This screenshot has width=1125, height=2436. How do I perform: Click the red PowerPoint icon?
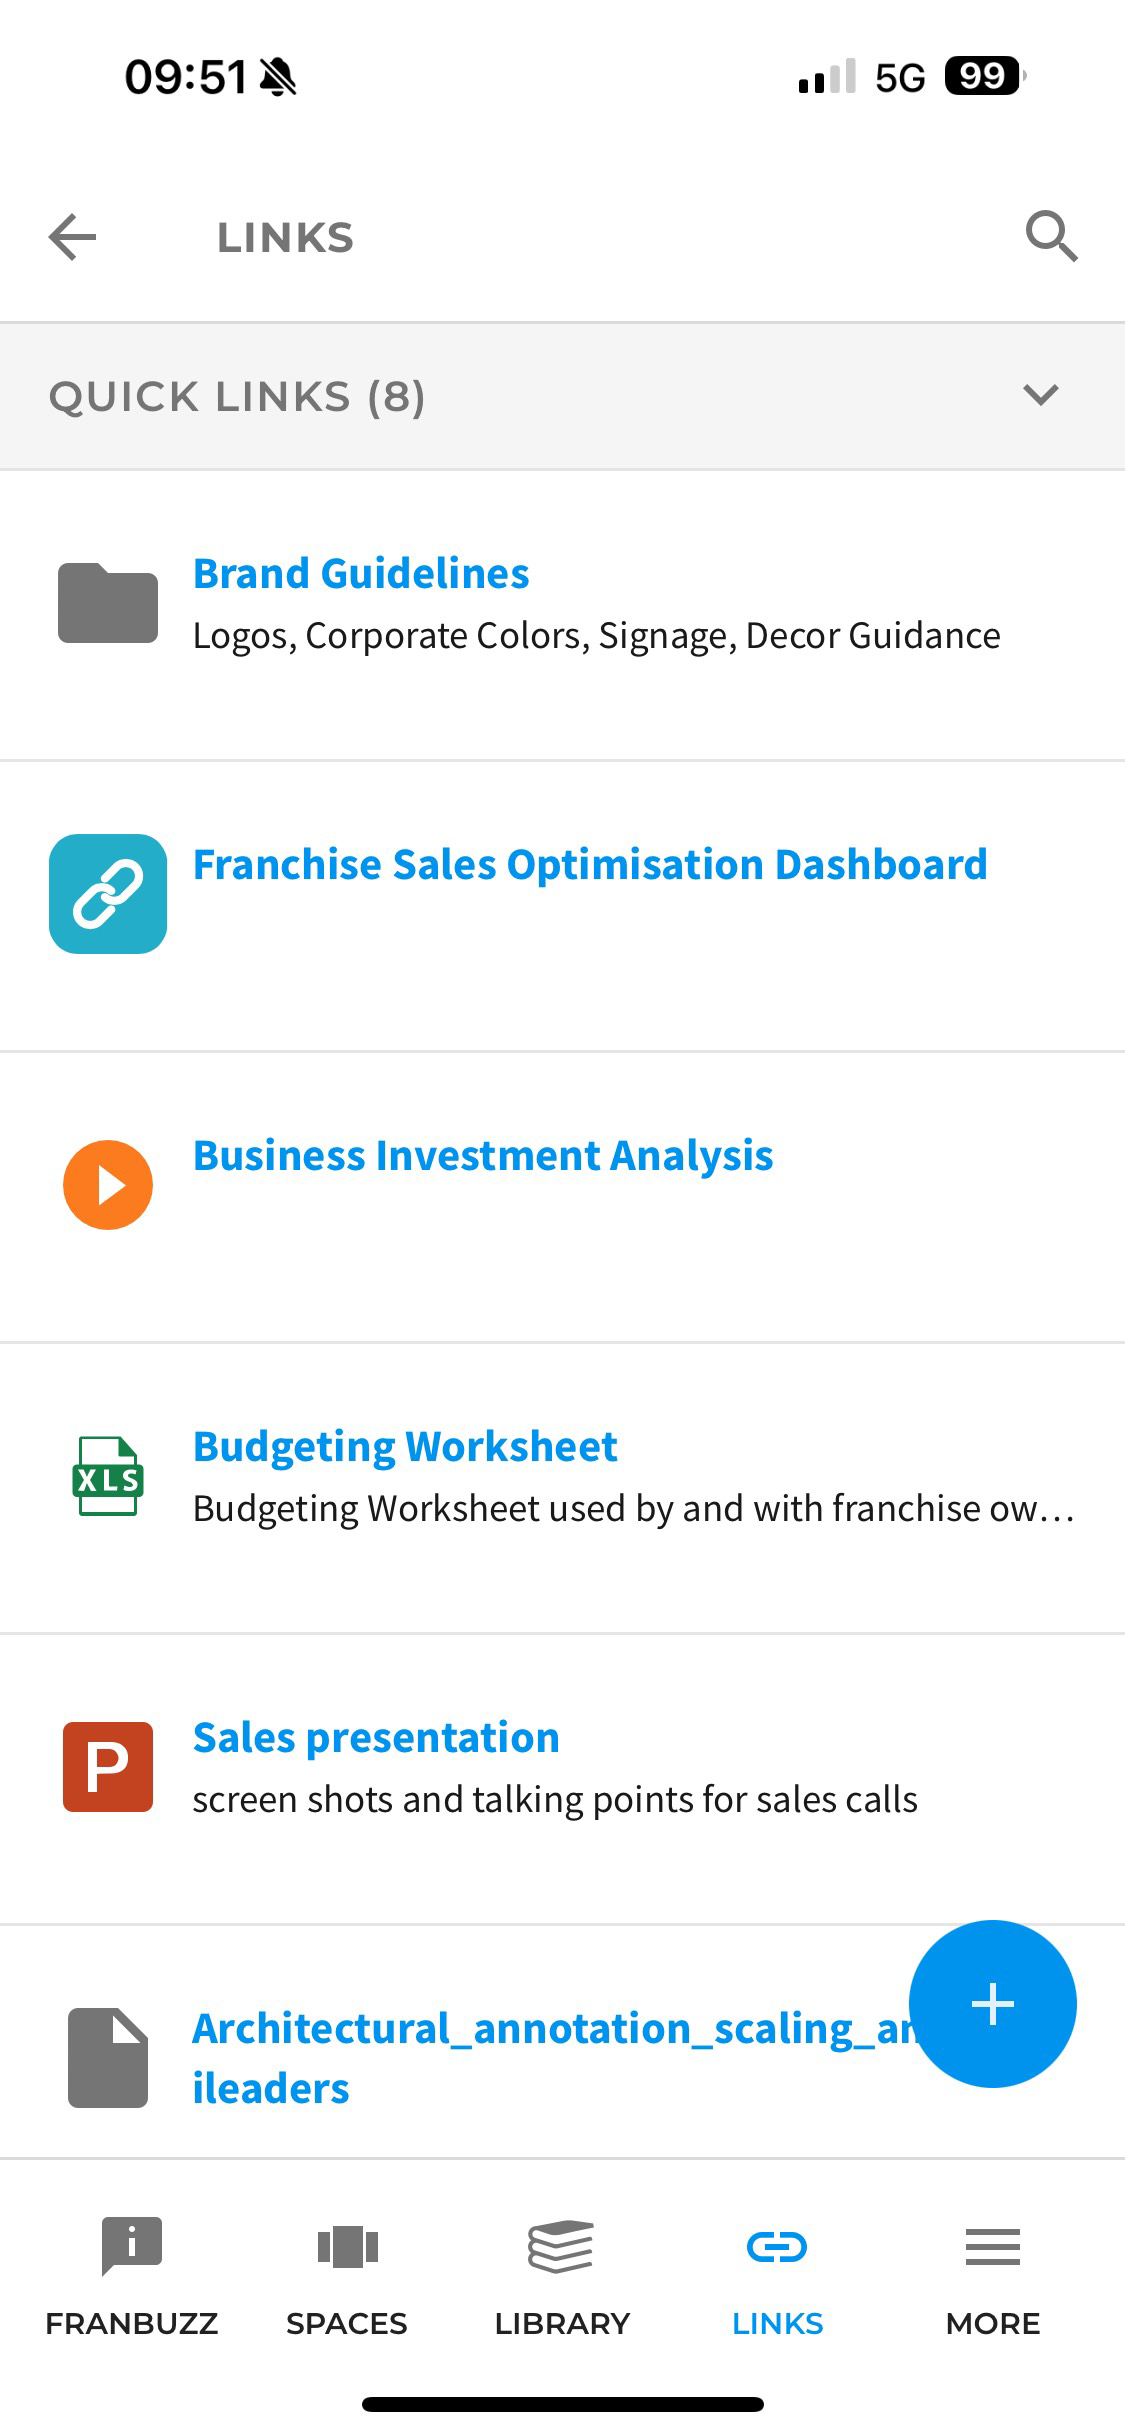point(108,1767)
